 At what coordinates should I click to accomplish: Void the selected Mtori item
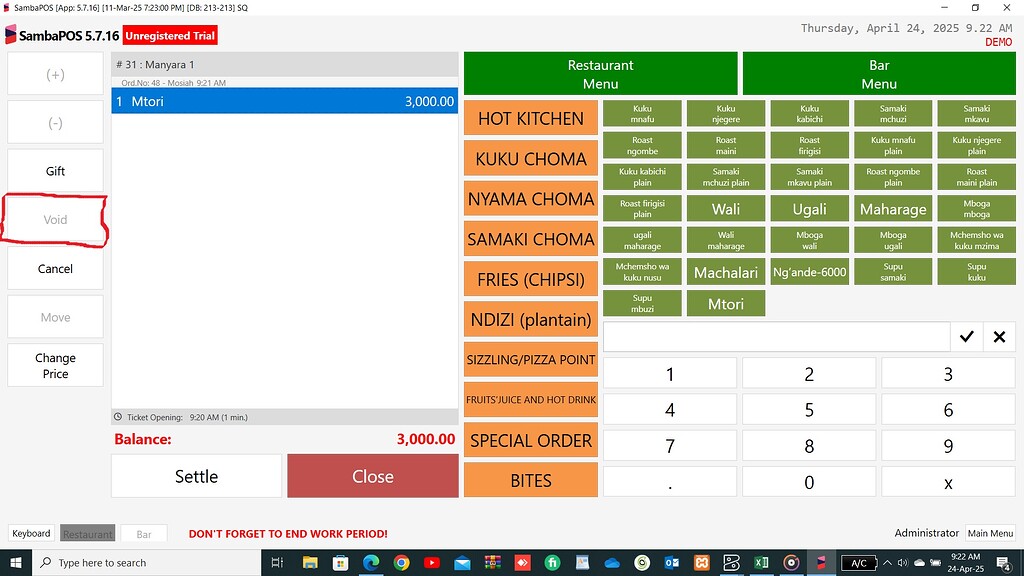click(x=55, y=218)
